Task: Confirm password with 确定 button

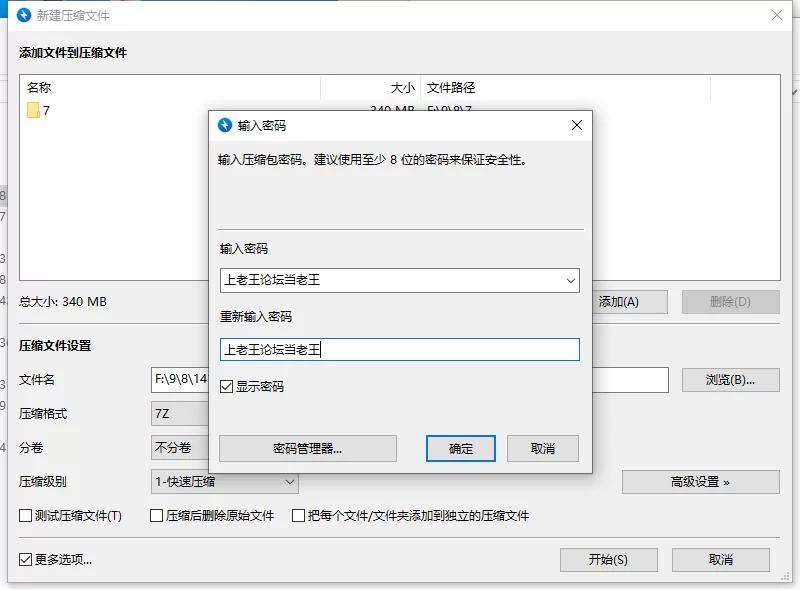Action: [x=461, y=449]
